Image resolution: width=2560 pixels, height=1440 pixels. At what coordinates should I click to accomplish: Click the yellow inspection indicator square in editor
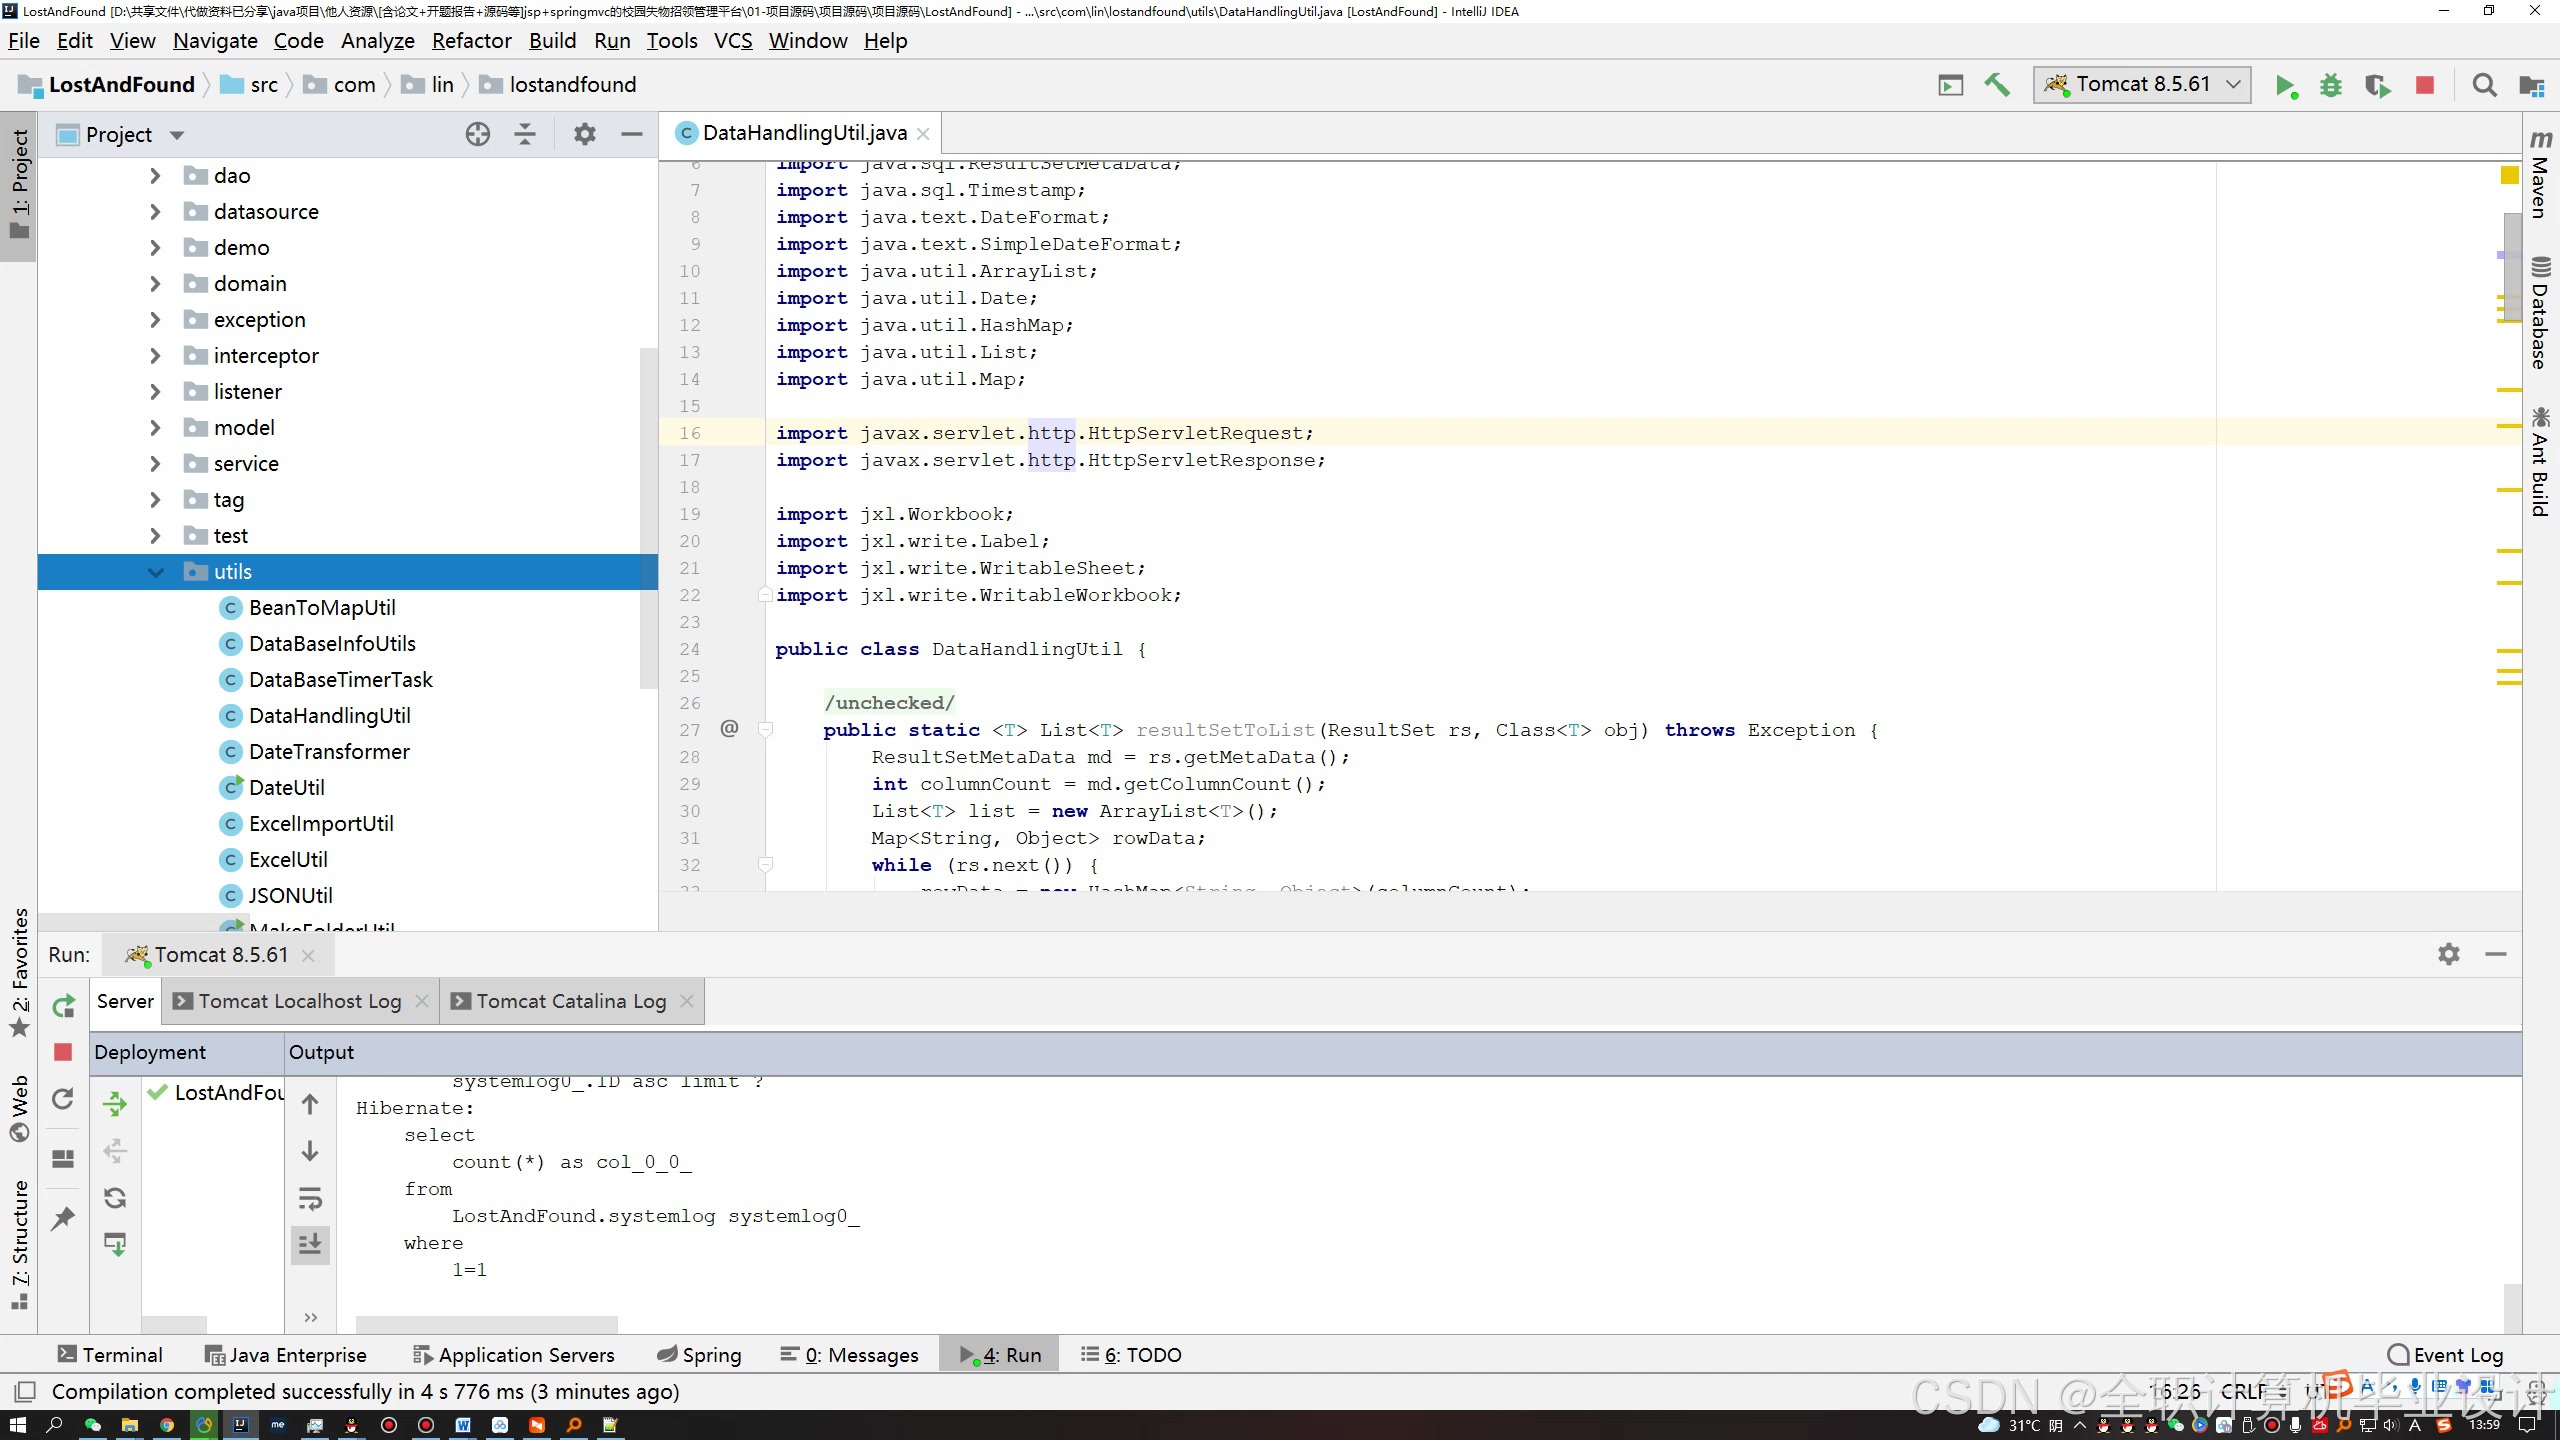click(x=2509, y=176)
